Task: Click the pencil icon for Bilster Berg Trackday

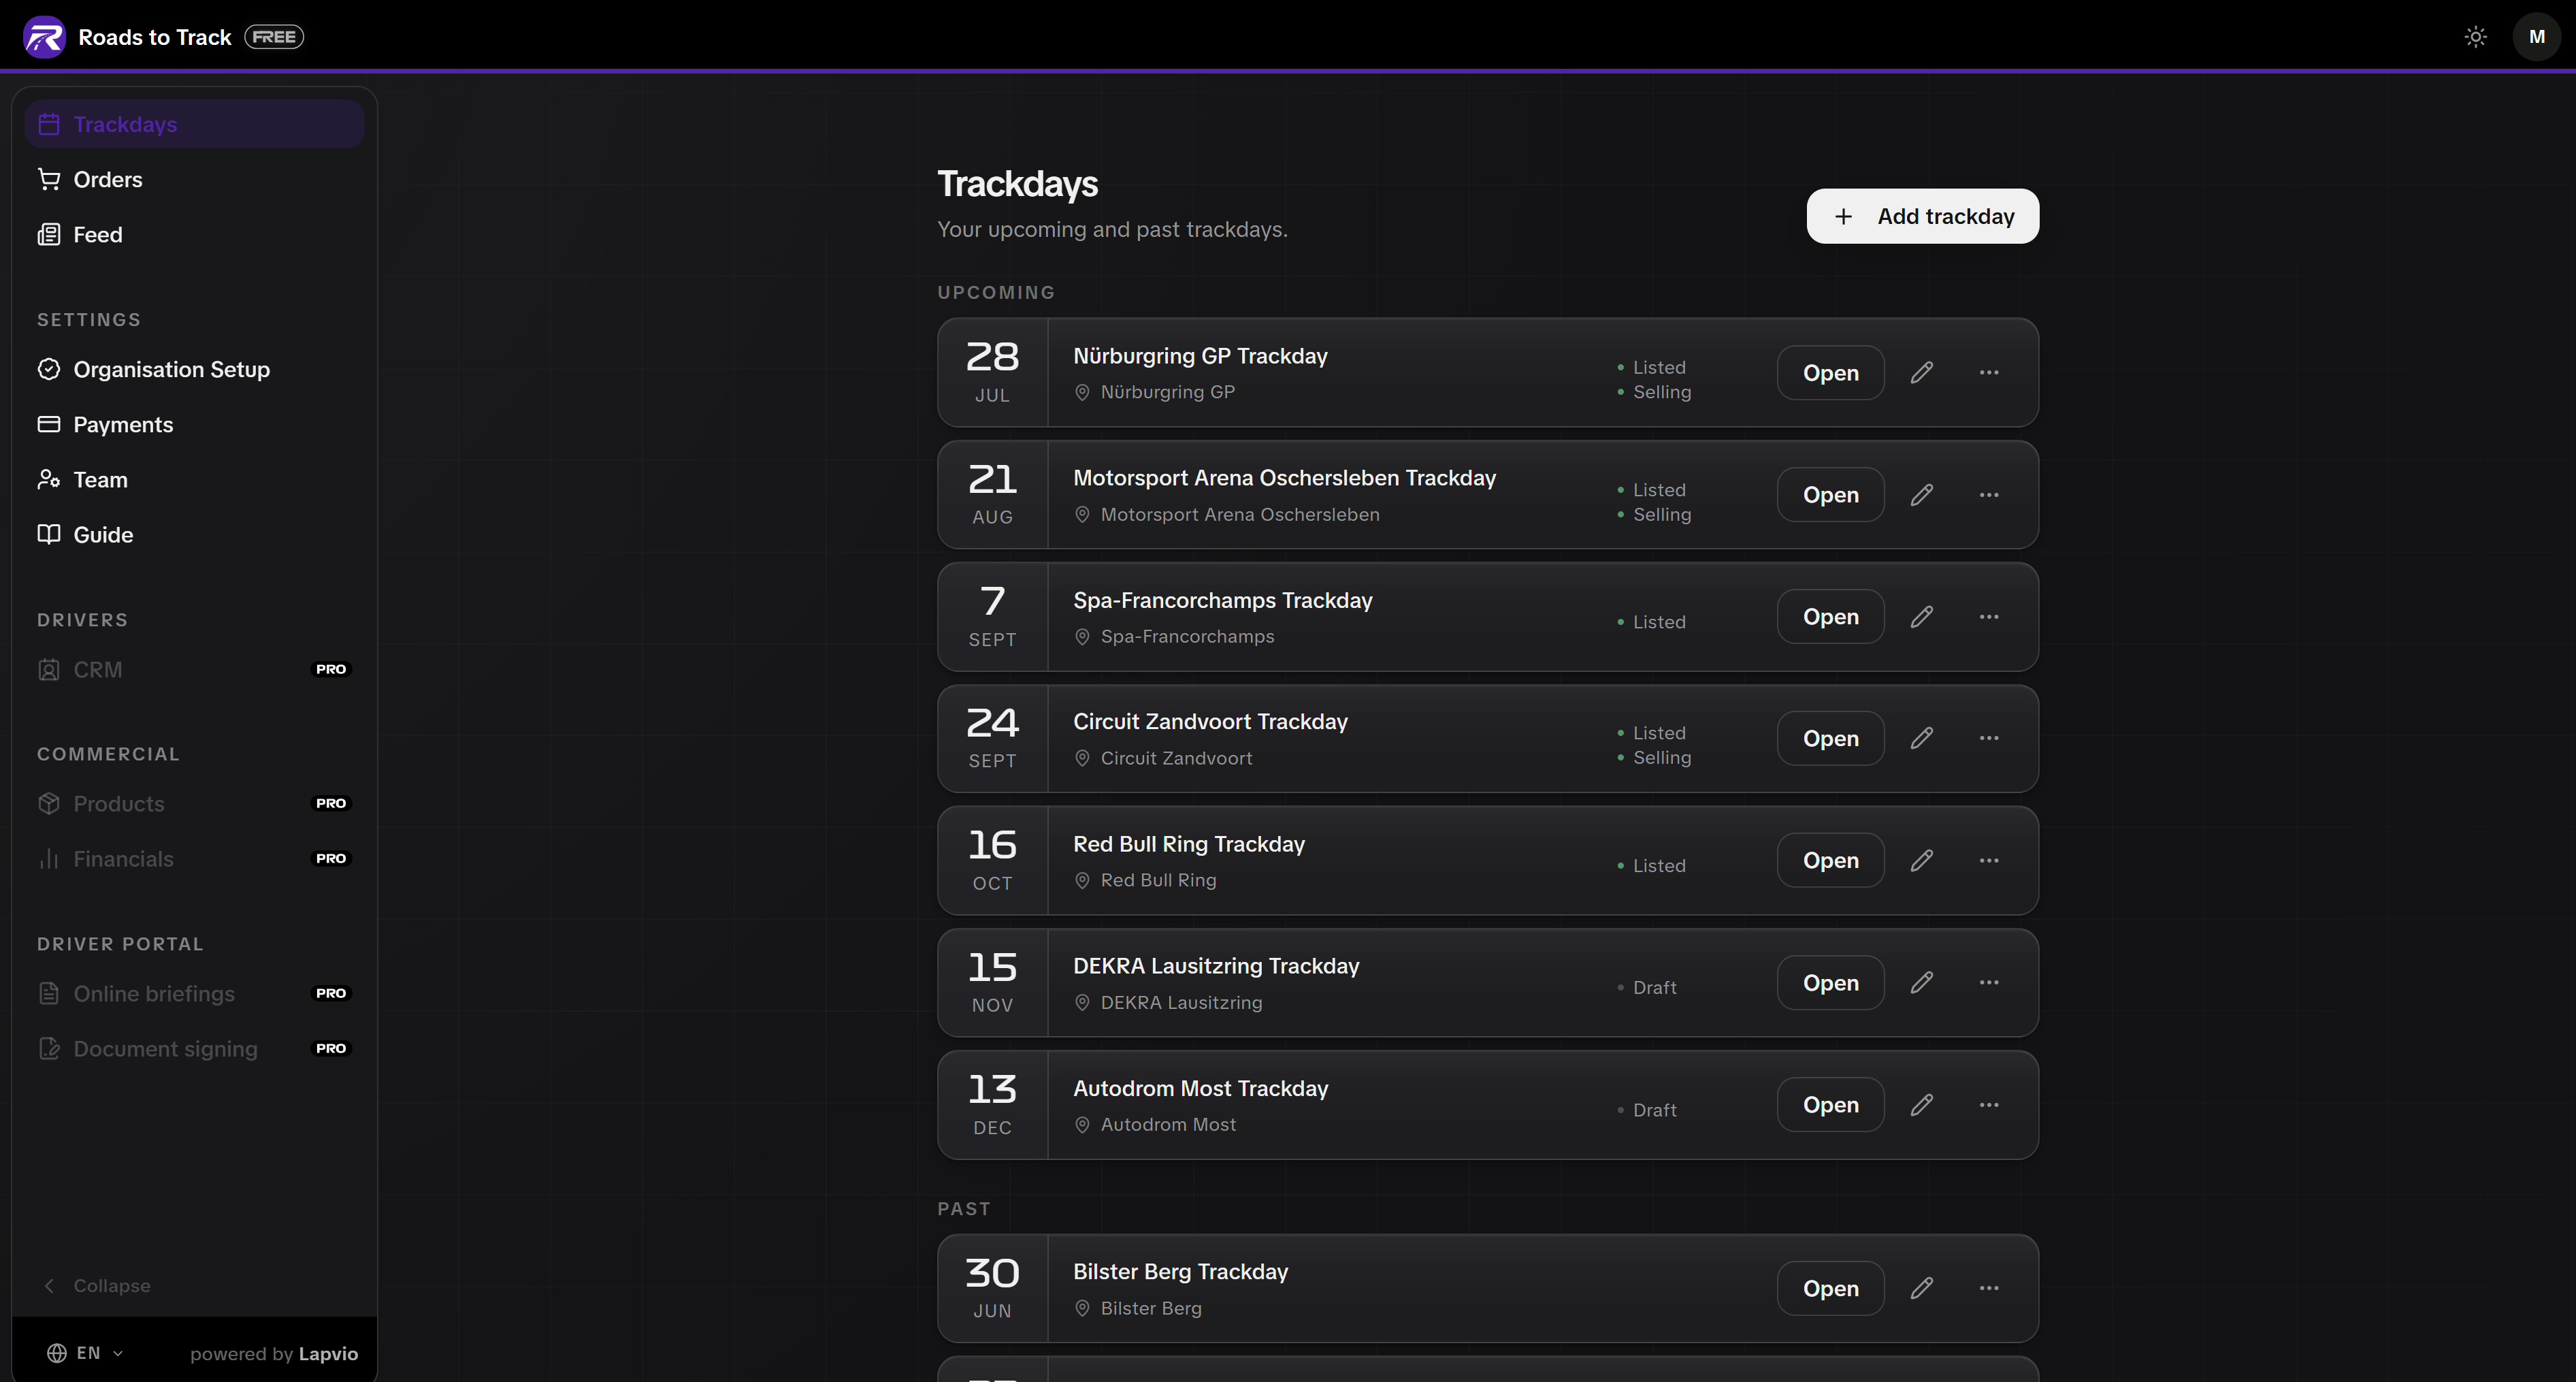Action: click(1921, 1288)
